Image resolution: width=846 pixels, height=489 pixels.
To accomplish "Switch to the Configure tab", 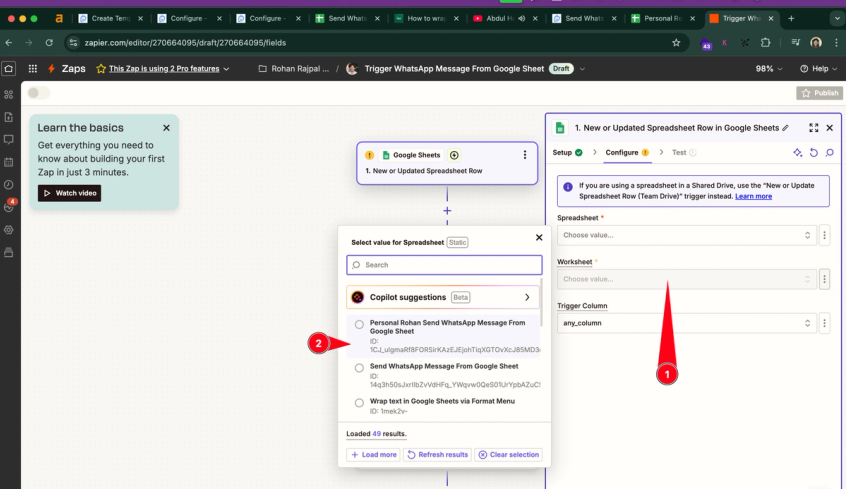I will pos(627,153).
